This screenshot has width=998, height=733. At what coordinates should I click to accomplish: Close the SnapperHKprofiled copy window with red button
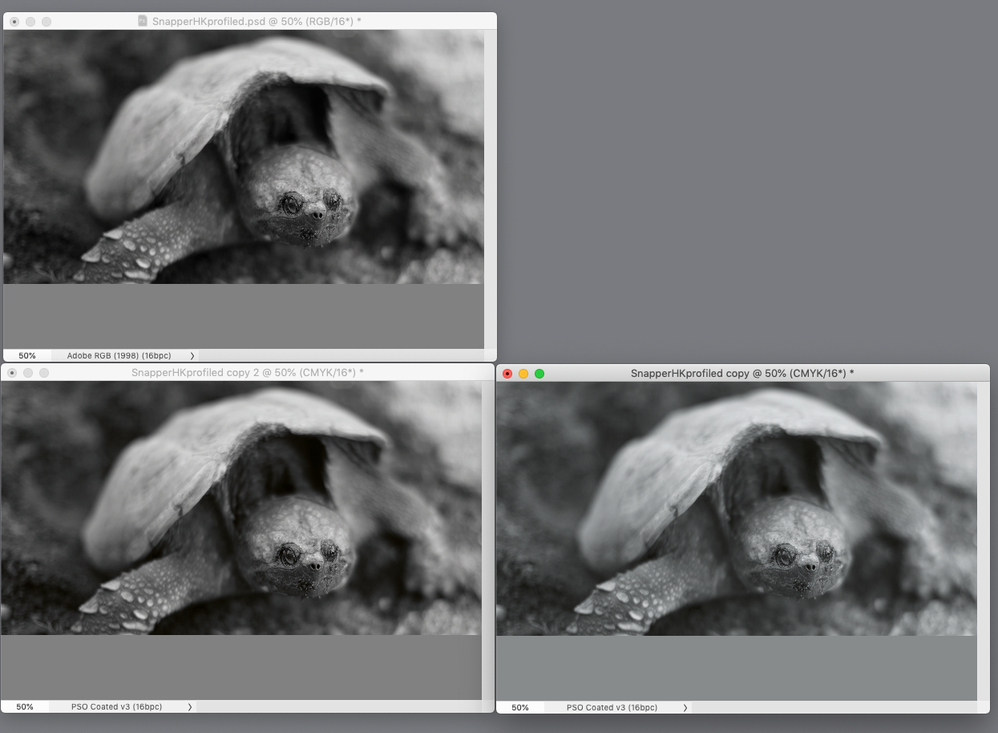[x=507, y=373]
